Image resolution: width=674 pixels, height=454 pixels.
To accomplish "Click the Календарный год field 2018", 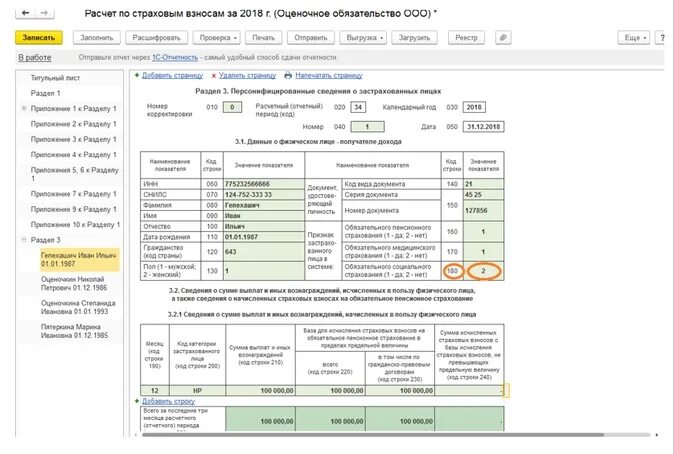I will [x=474, y=107].
